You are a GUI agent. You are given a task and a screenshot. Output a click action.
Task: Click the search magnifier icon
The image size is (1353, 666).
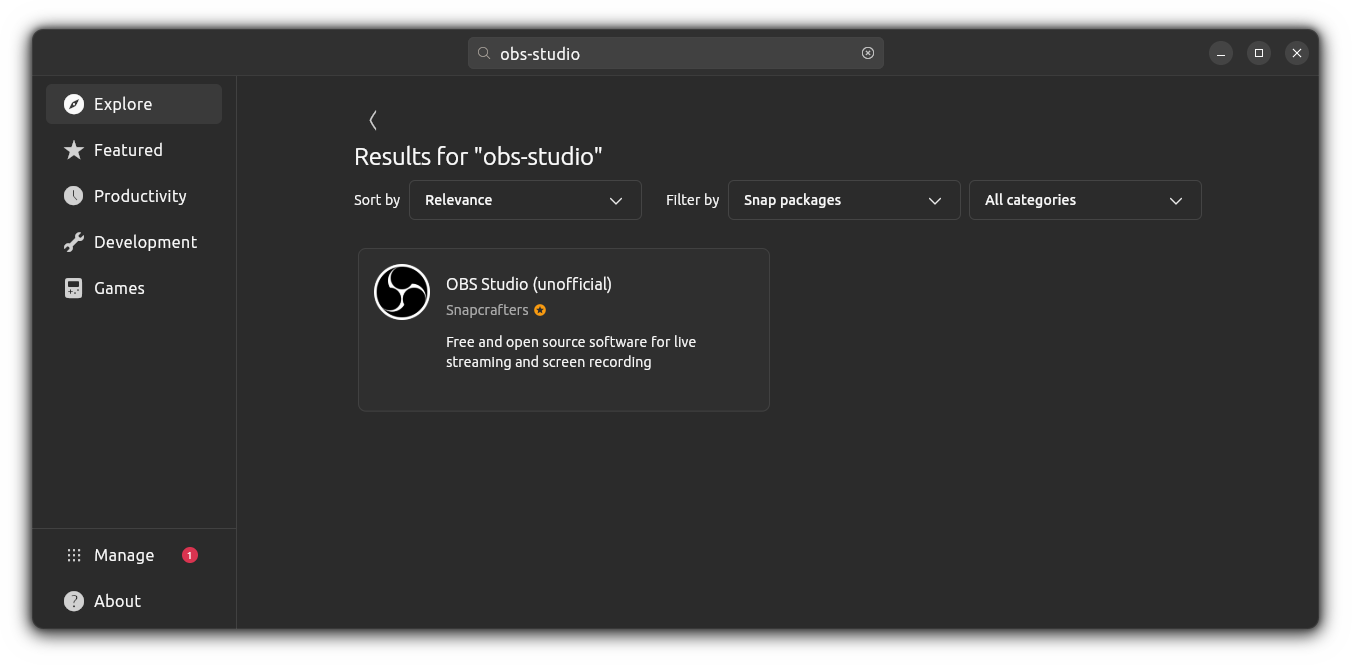point(483,53)
